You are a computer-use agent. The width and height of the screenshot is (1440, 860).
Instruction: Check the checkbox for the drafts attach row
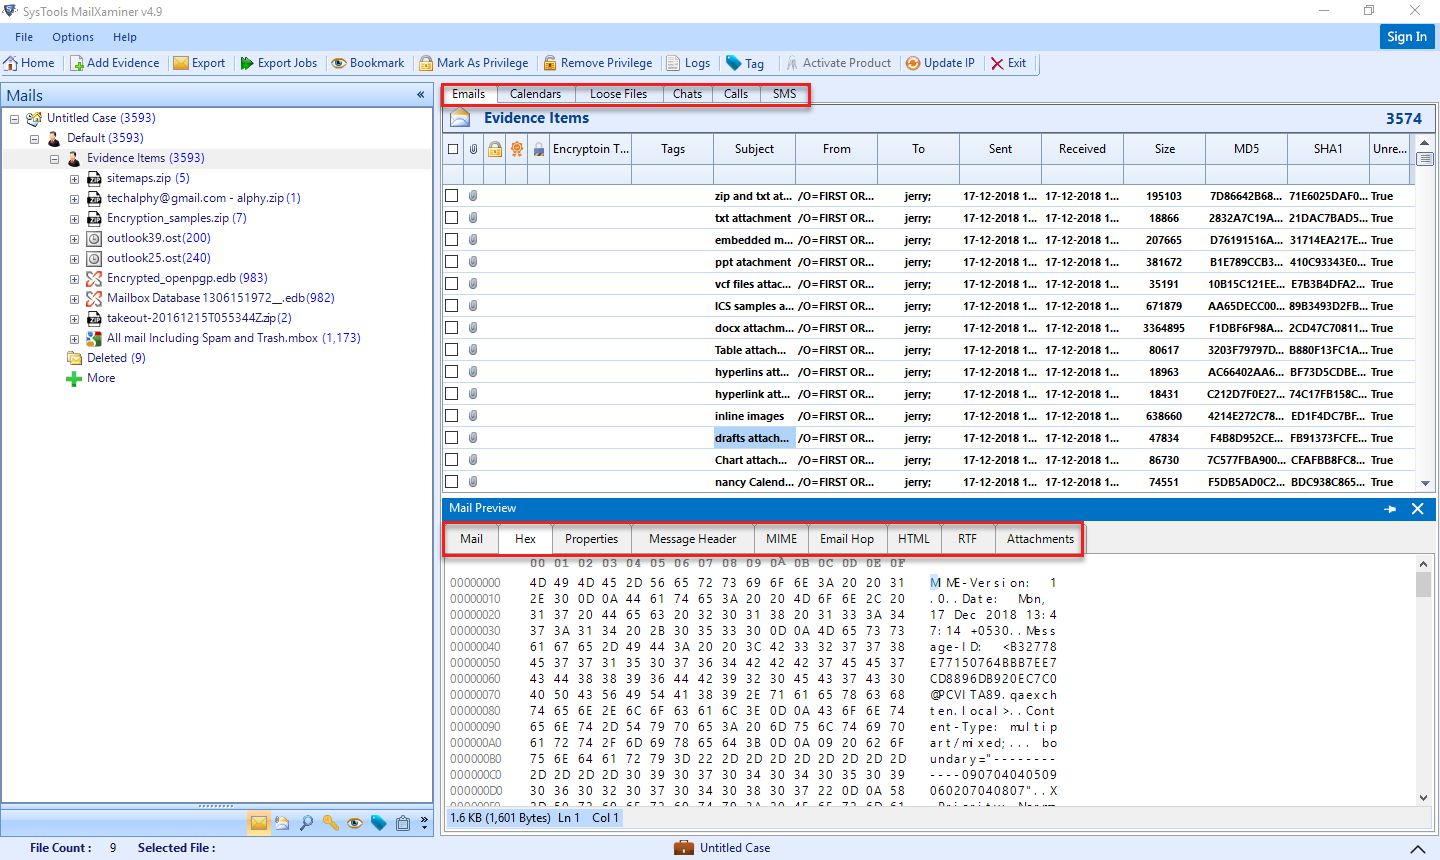tap(451, 438)
